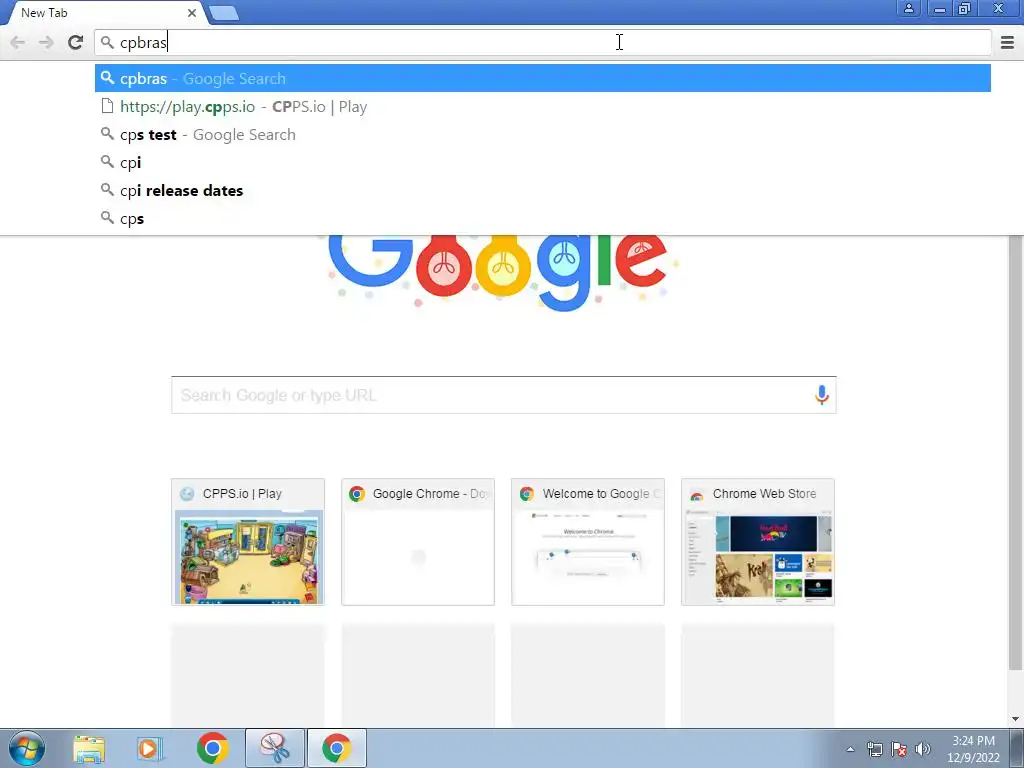Show hidden system tray icons
This screenshot has height=768, width=1024.
(x=850, y=749)
